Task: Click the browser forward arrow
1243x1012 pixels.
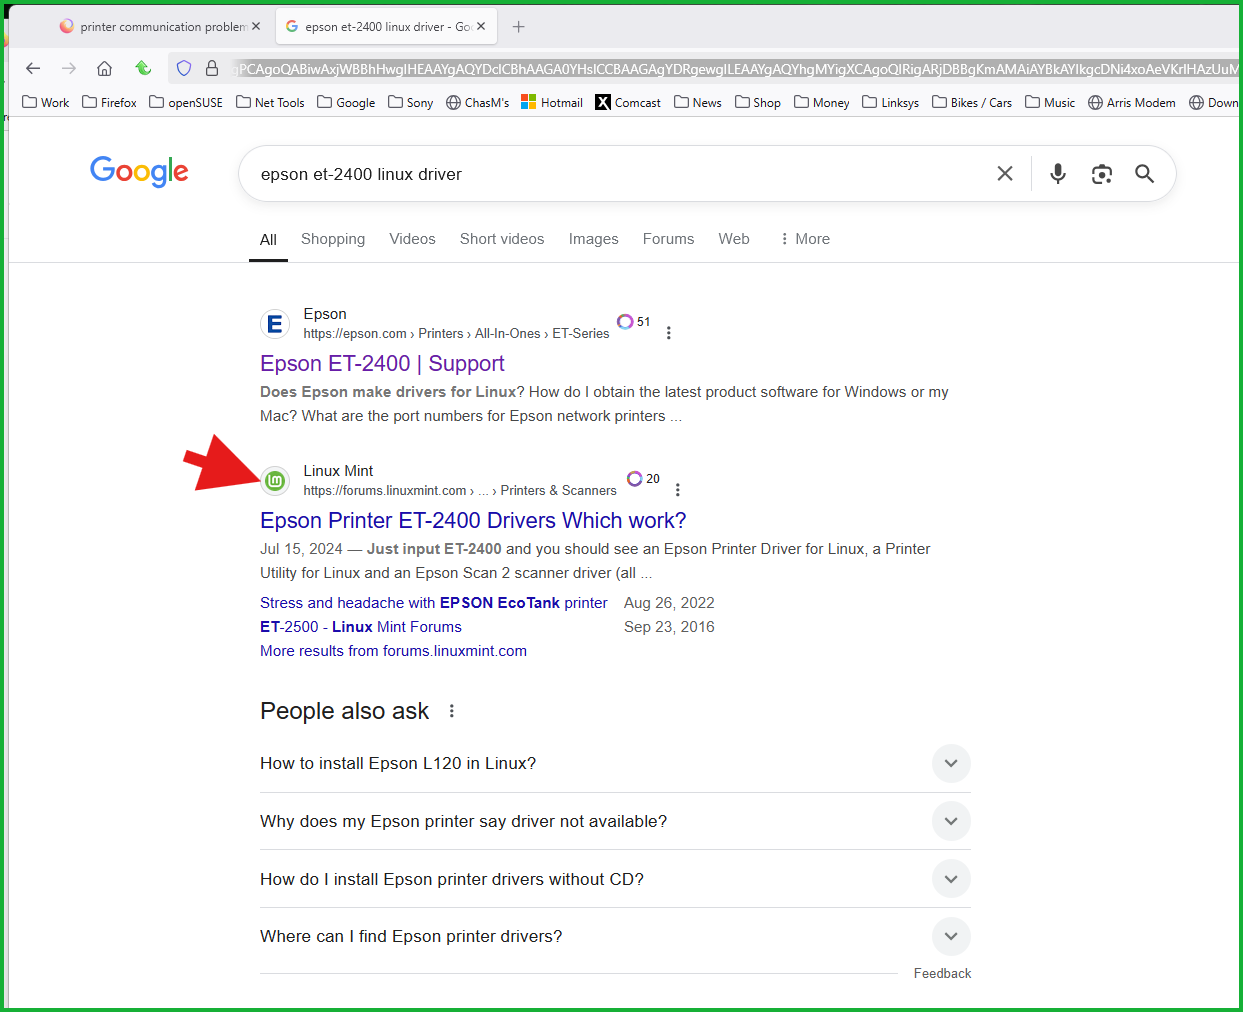Action: 69,68
